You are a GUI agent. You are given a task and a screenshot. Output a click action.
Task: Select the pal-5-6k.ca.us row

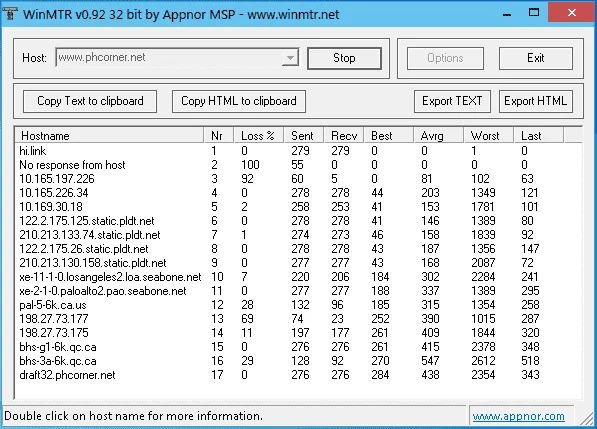click(298, 305)
